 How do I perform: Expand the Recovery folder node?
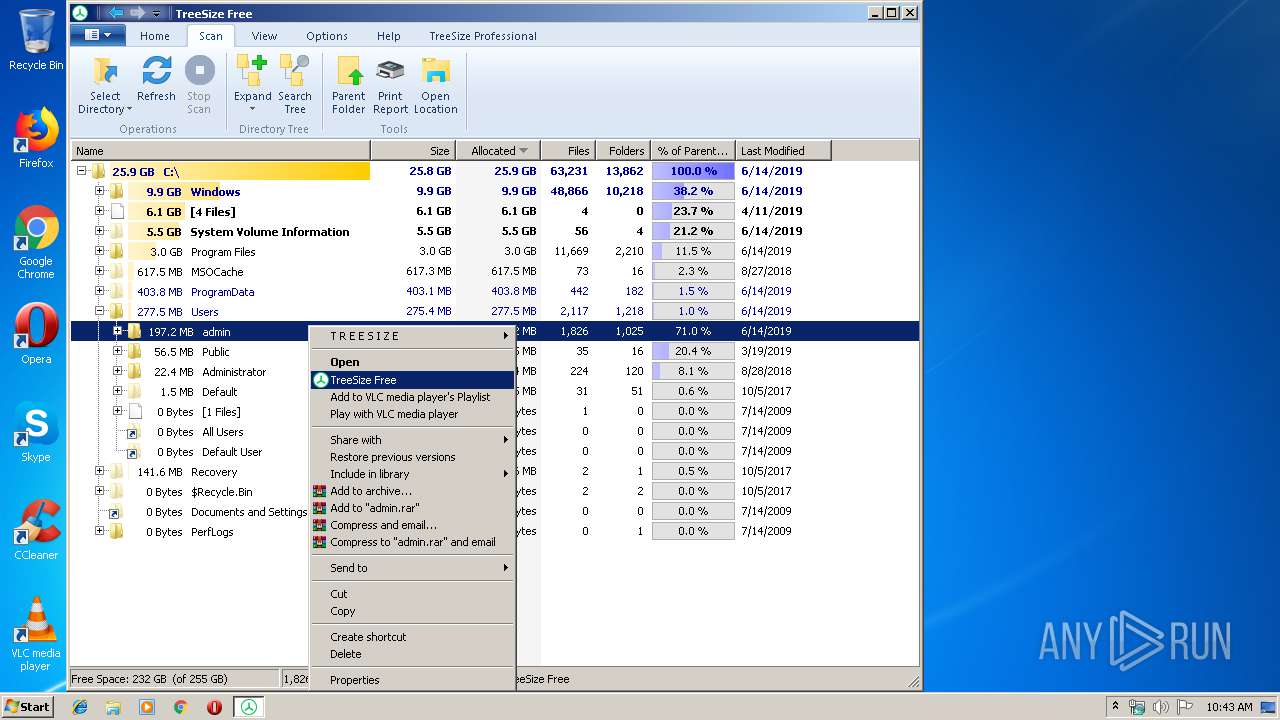[99, 471]
